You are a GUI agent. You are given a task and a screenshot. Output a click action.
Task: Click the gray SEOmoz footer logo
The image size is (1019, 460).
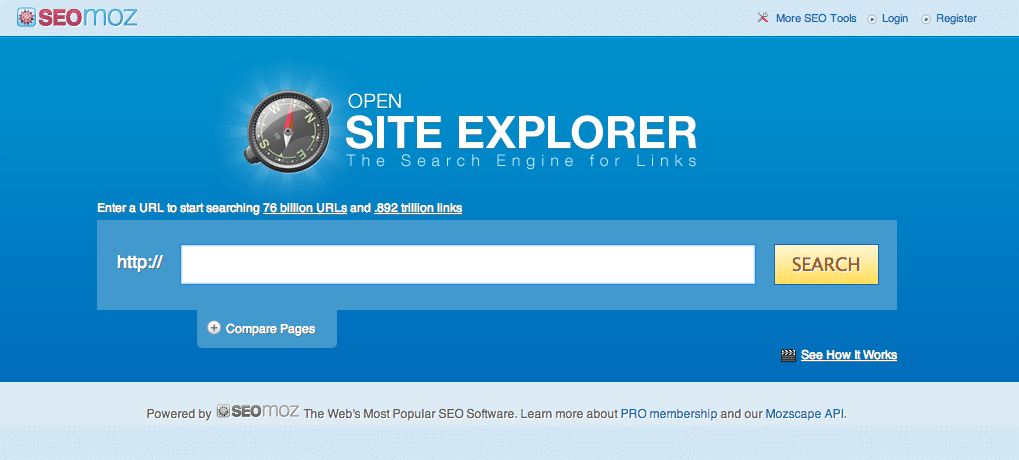[x=257, y=411]
